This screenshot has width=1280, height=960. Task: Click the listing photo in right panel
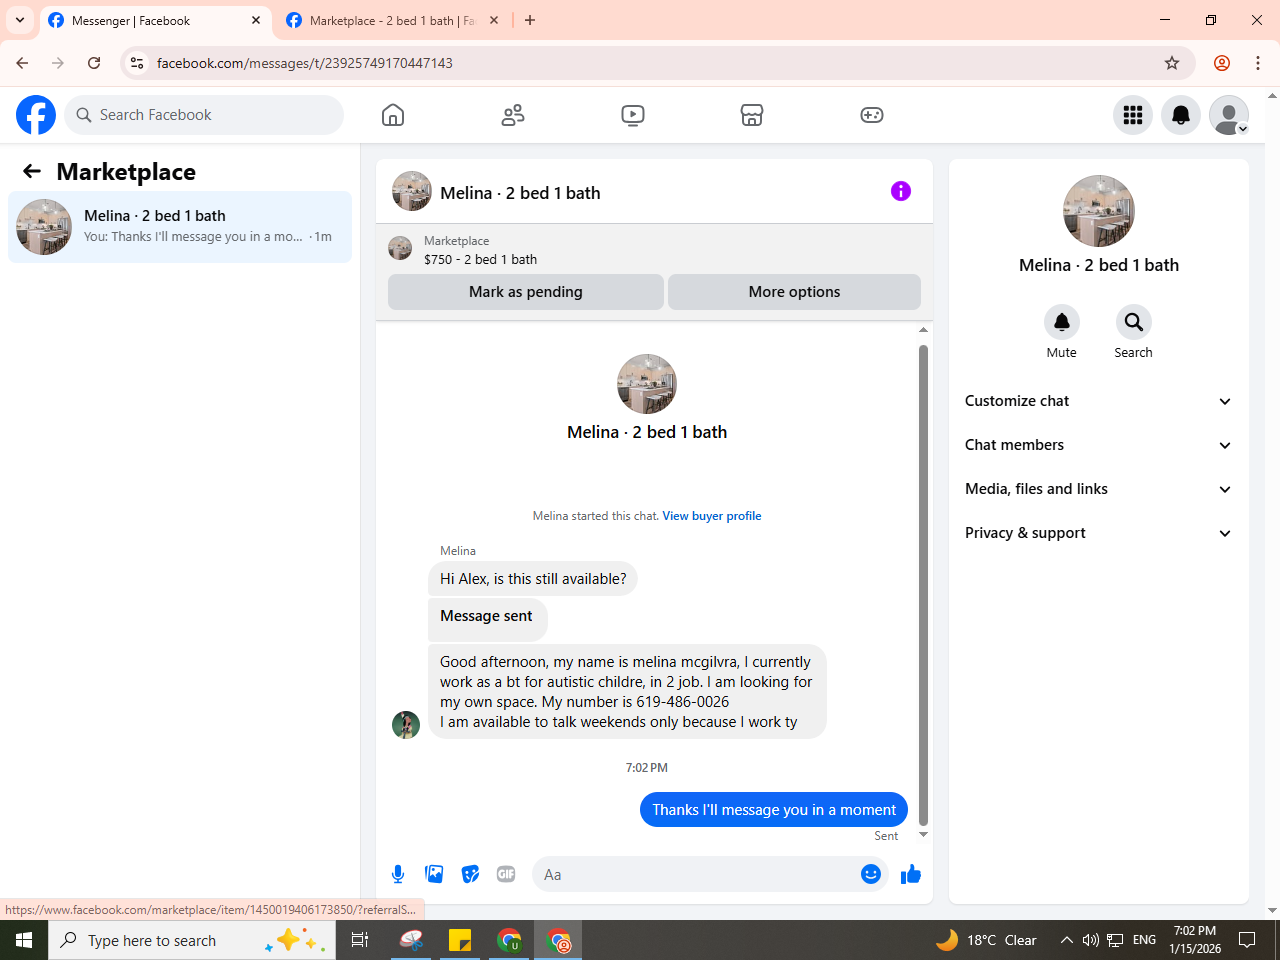point(1099,211)
